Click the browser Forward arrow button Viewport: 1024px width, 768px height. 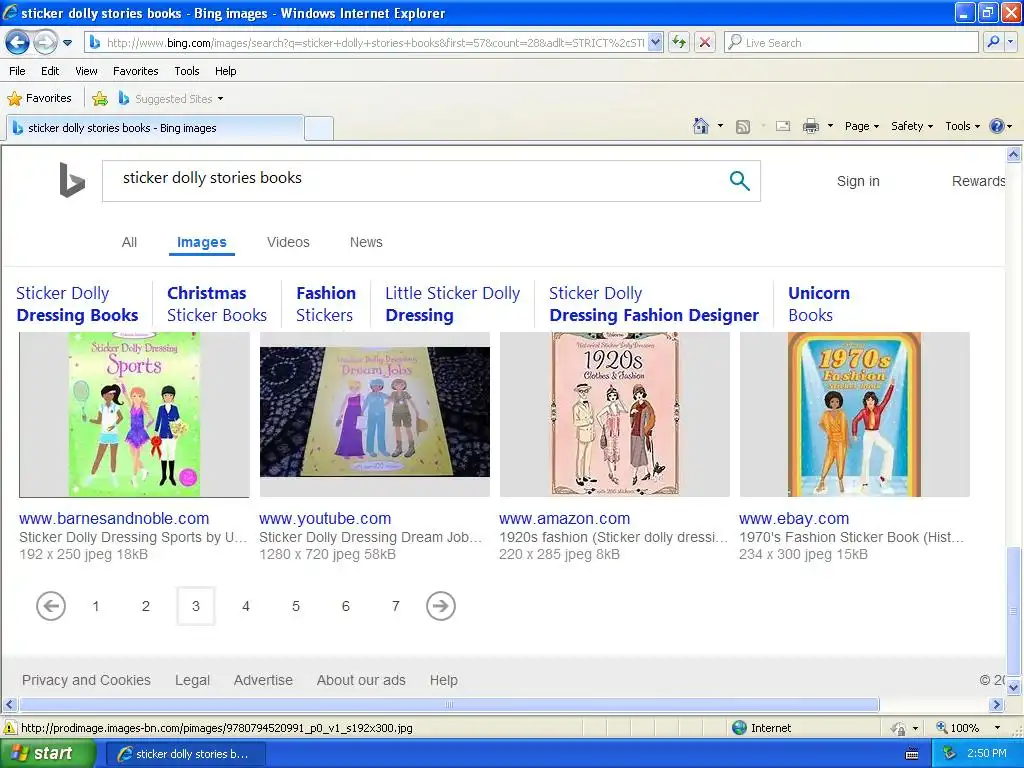pos(45,42)
